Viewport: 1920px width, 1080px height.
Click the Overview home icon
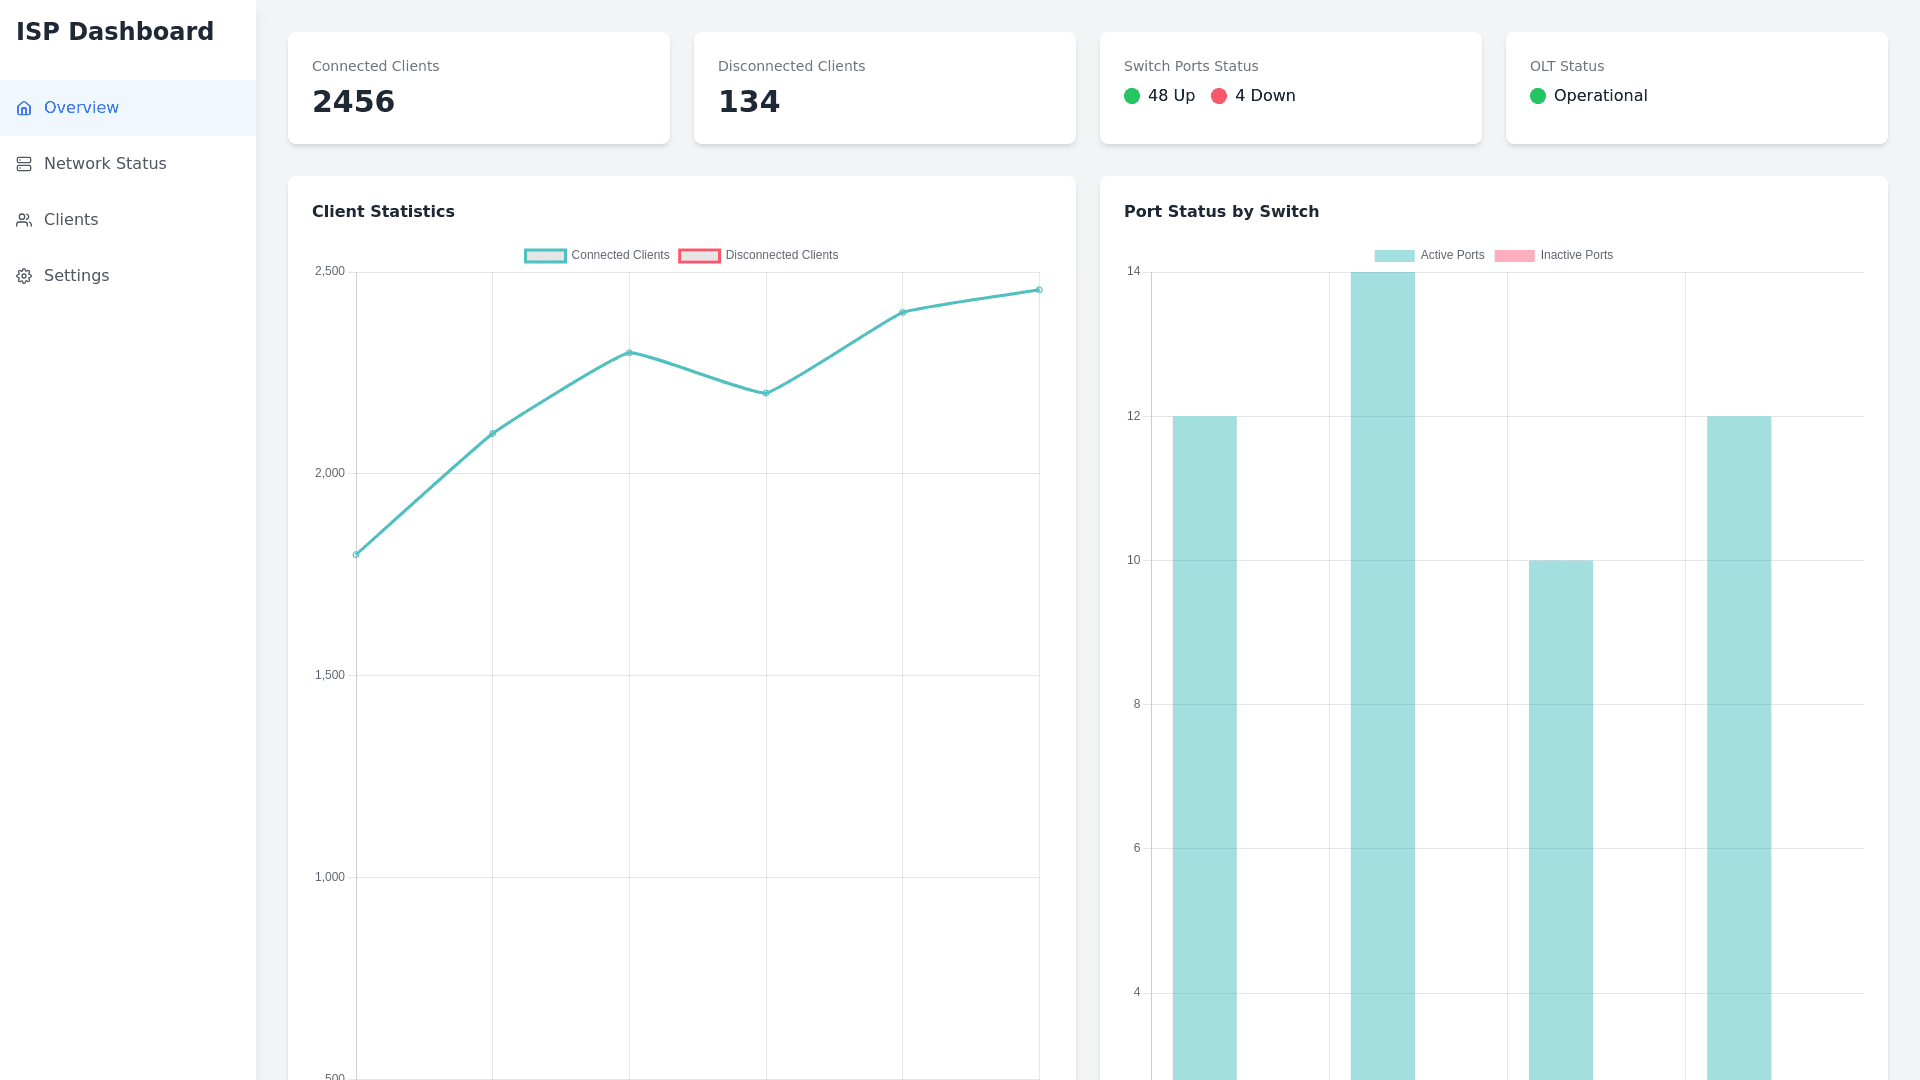pyautogui.click(x=24, y=108)
